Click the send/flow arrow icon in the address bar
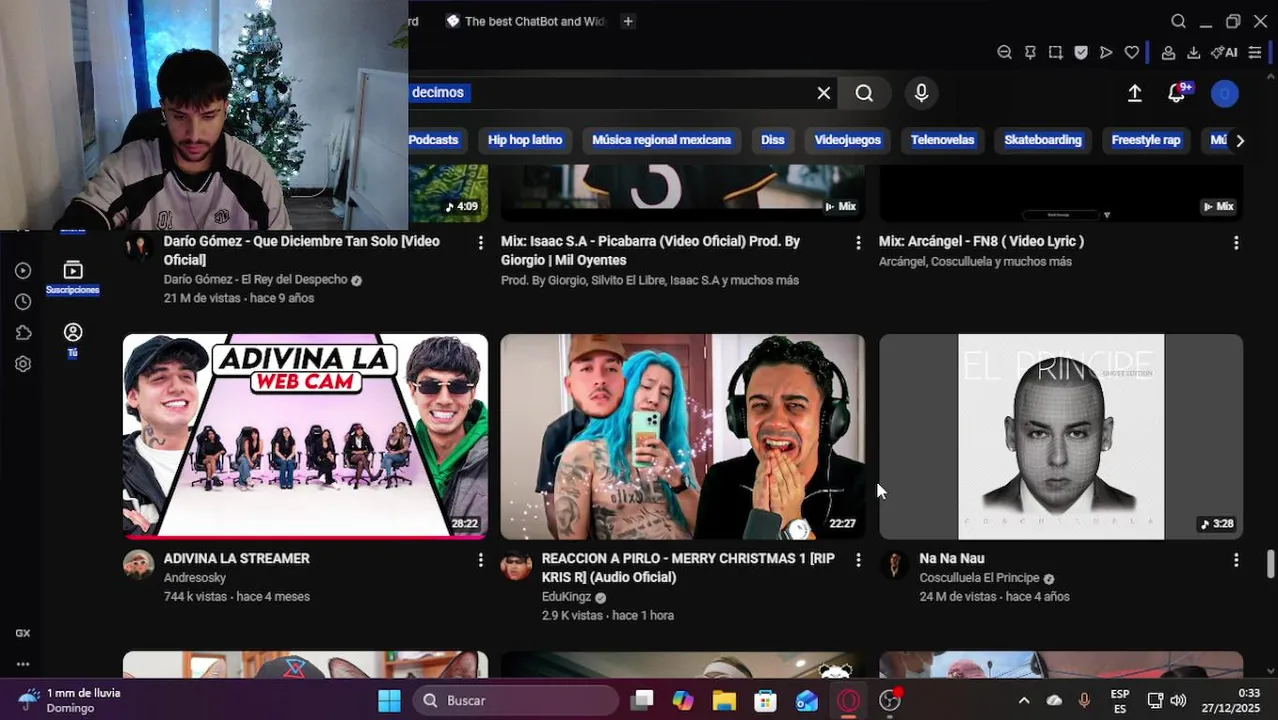This screenshot has height=720, width=1278. click(x=1106, y=53)
